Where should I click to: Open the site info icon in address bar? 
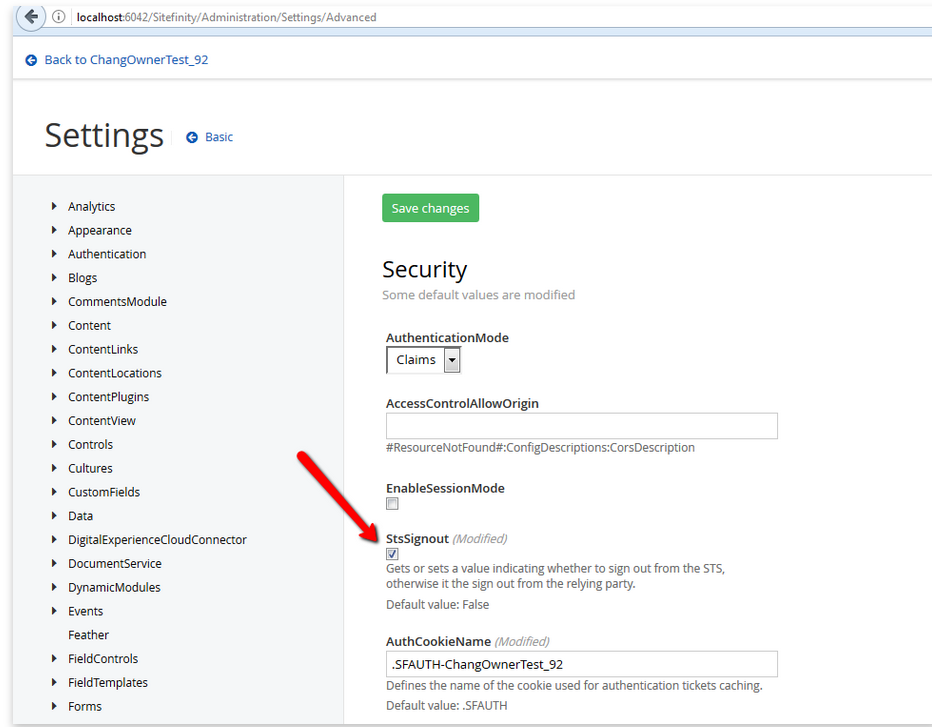click(x=58, y=17)
